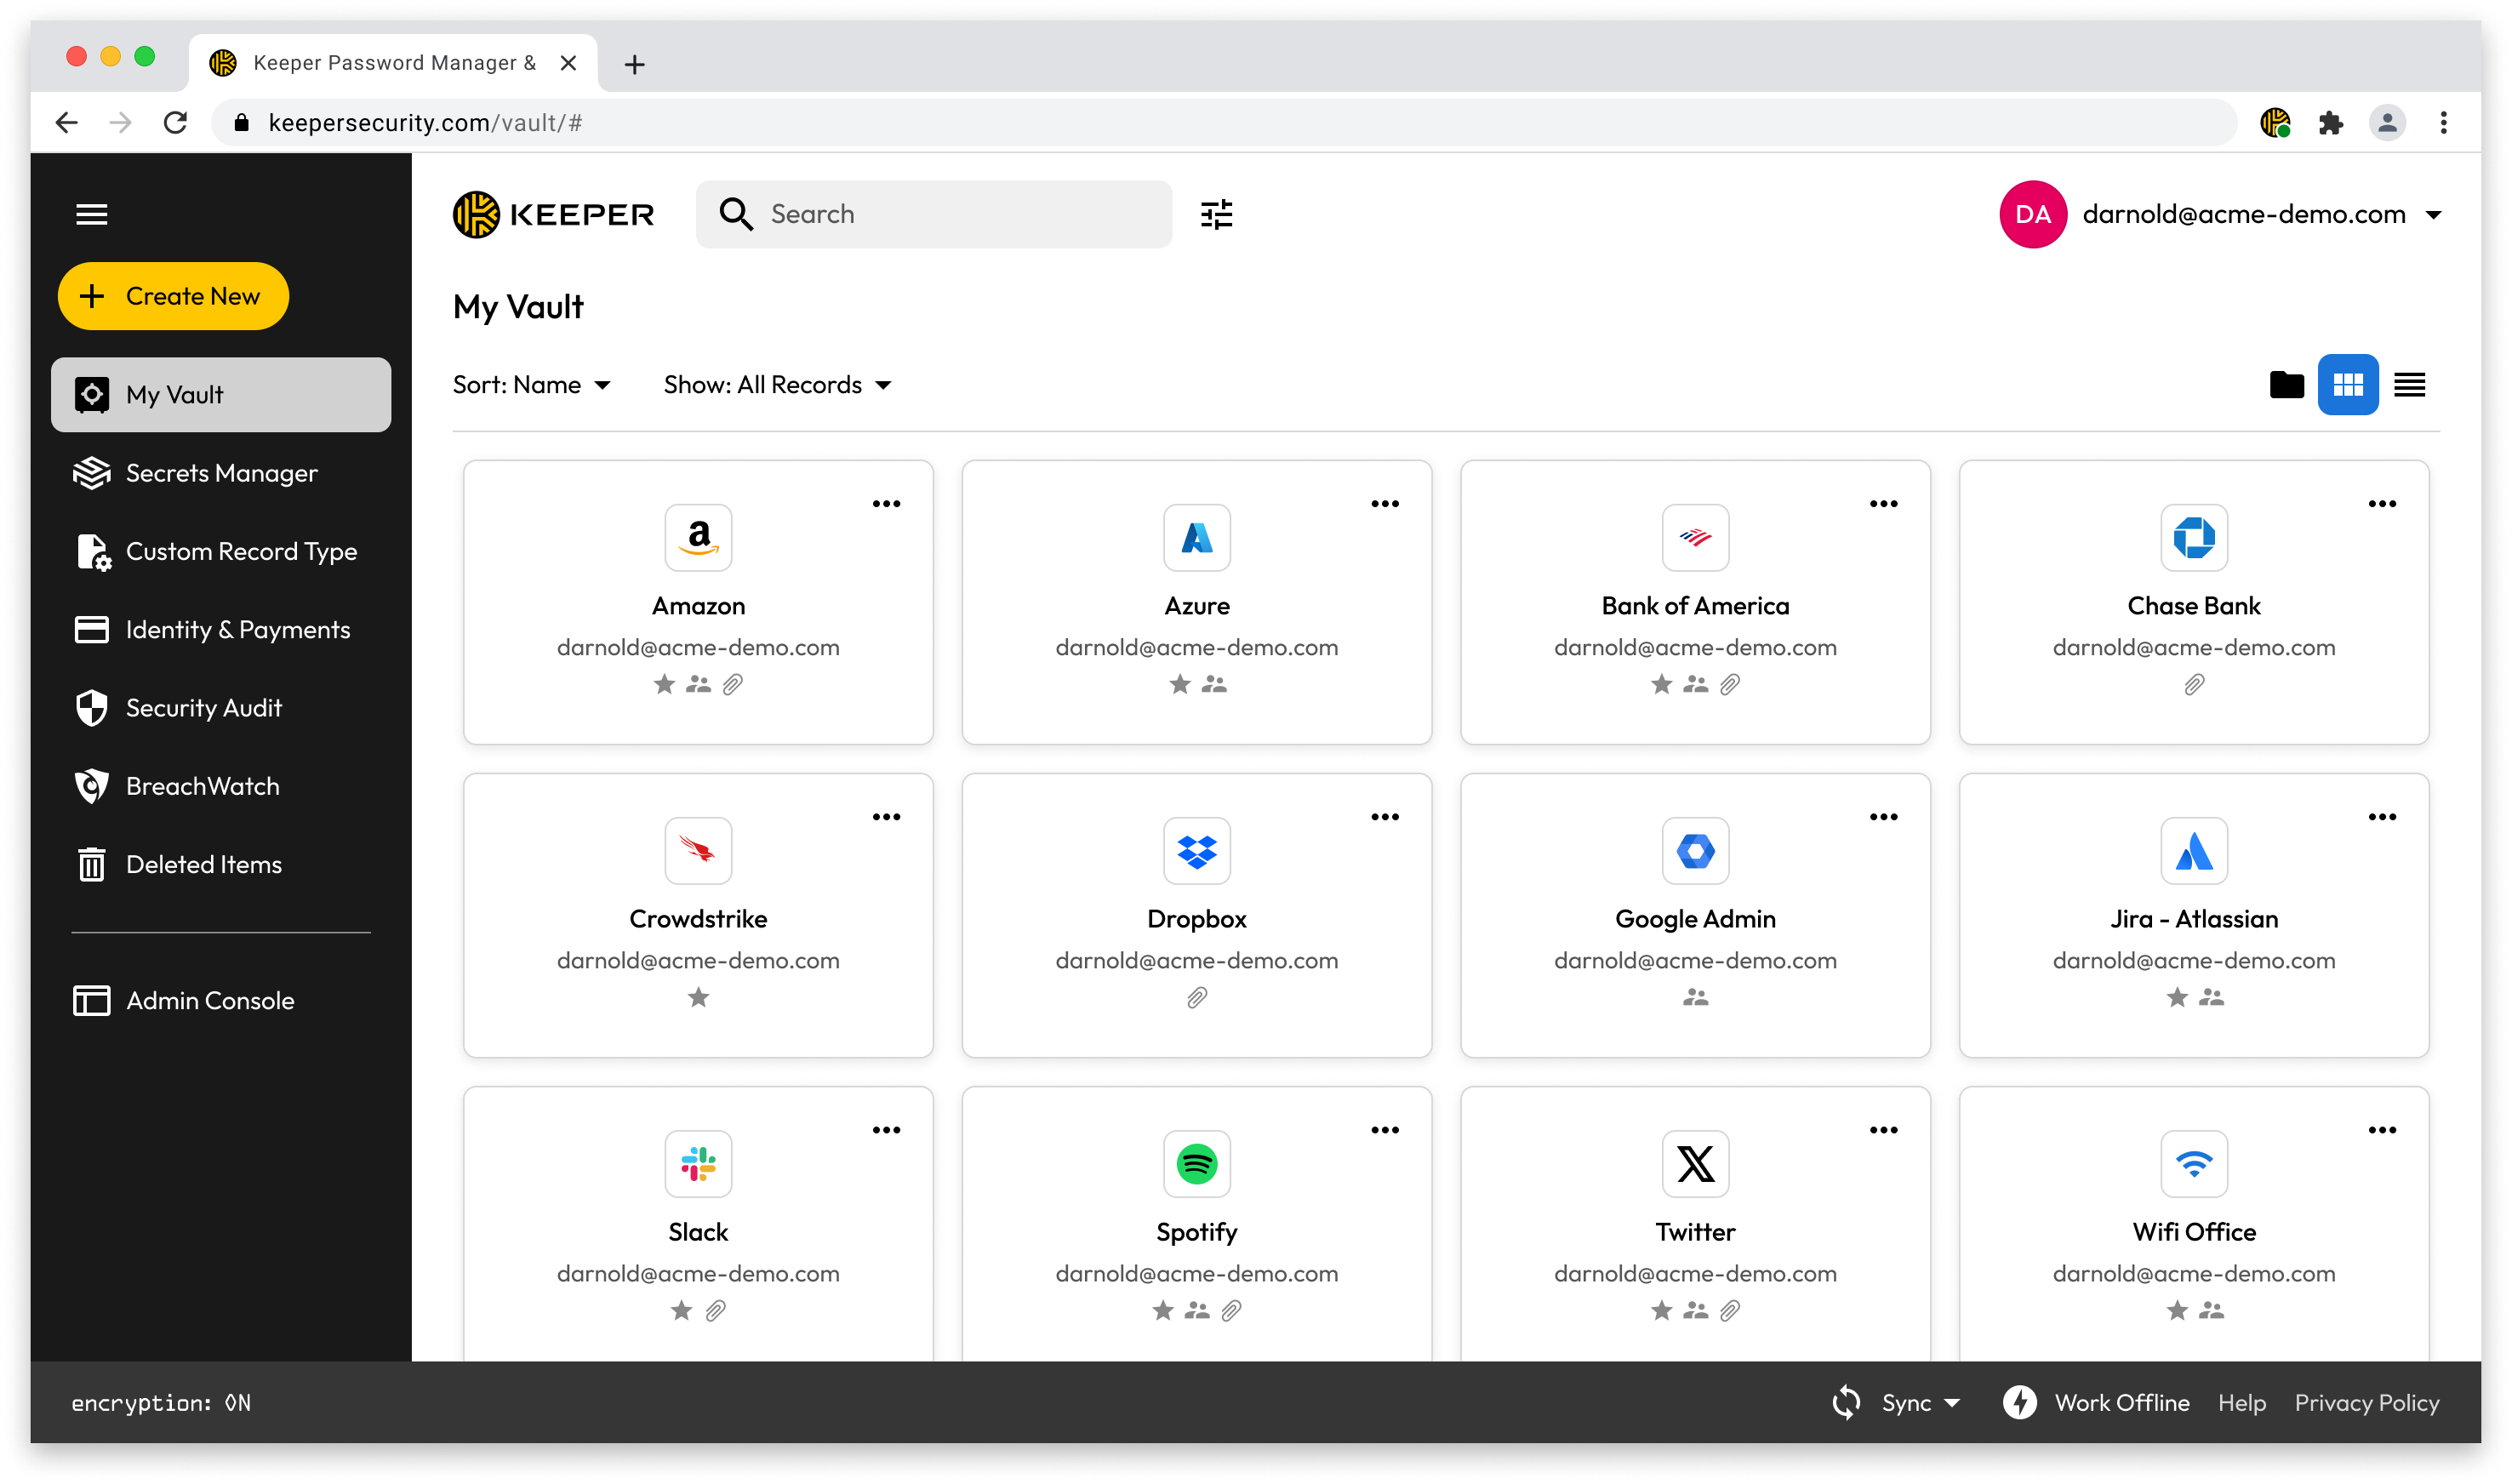Click the DA user avatar
This screenshot has width=2512, height=1484.
point(2032,214)
